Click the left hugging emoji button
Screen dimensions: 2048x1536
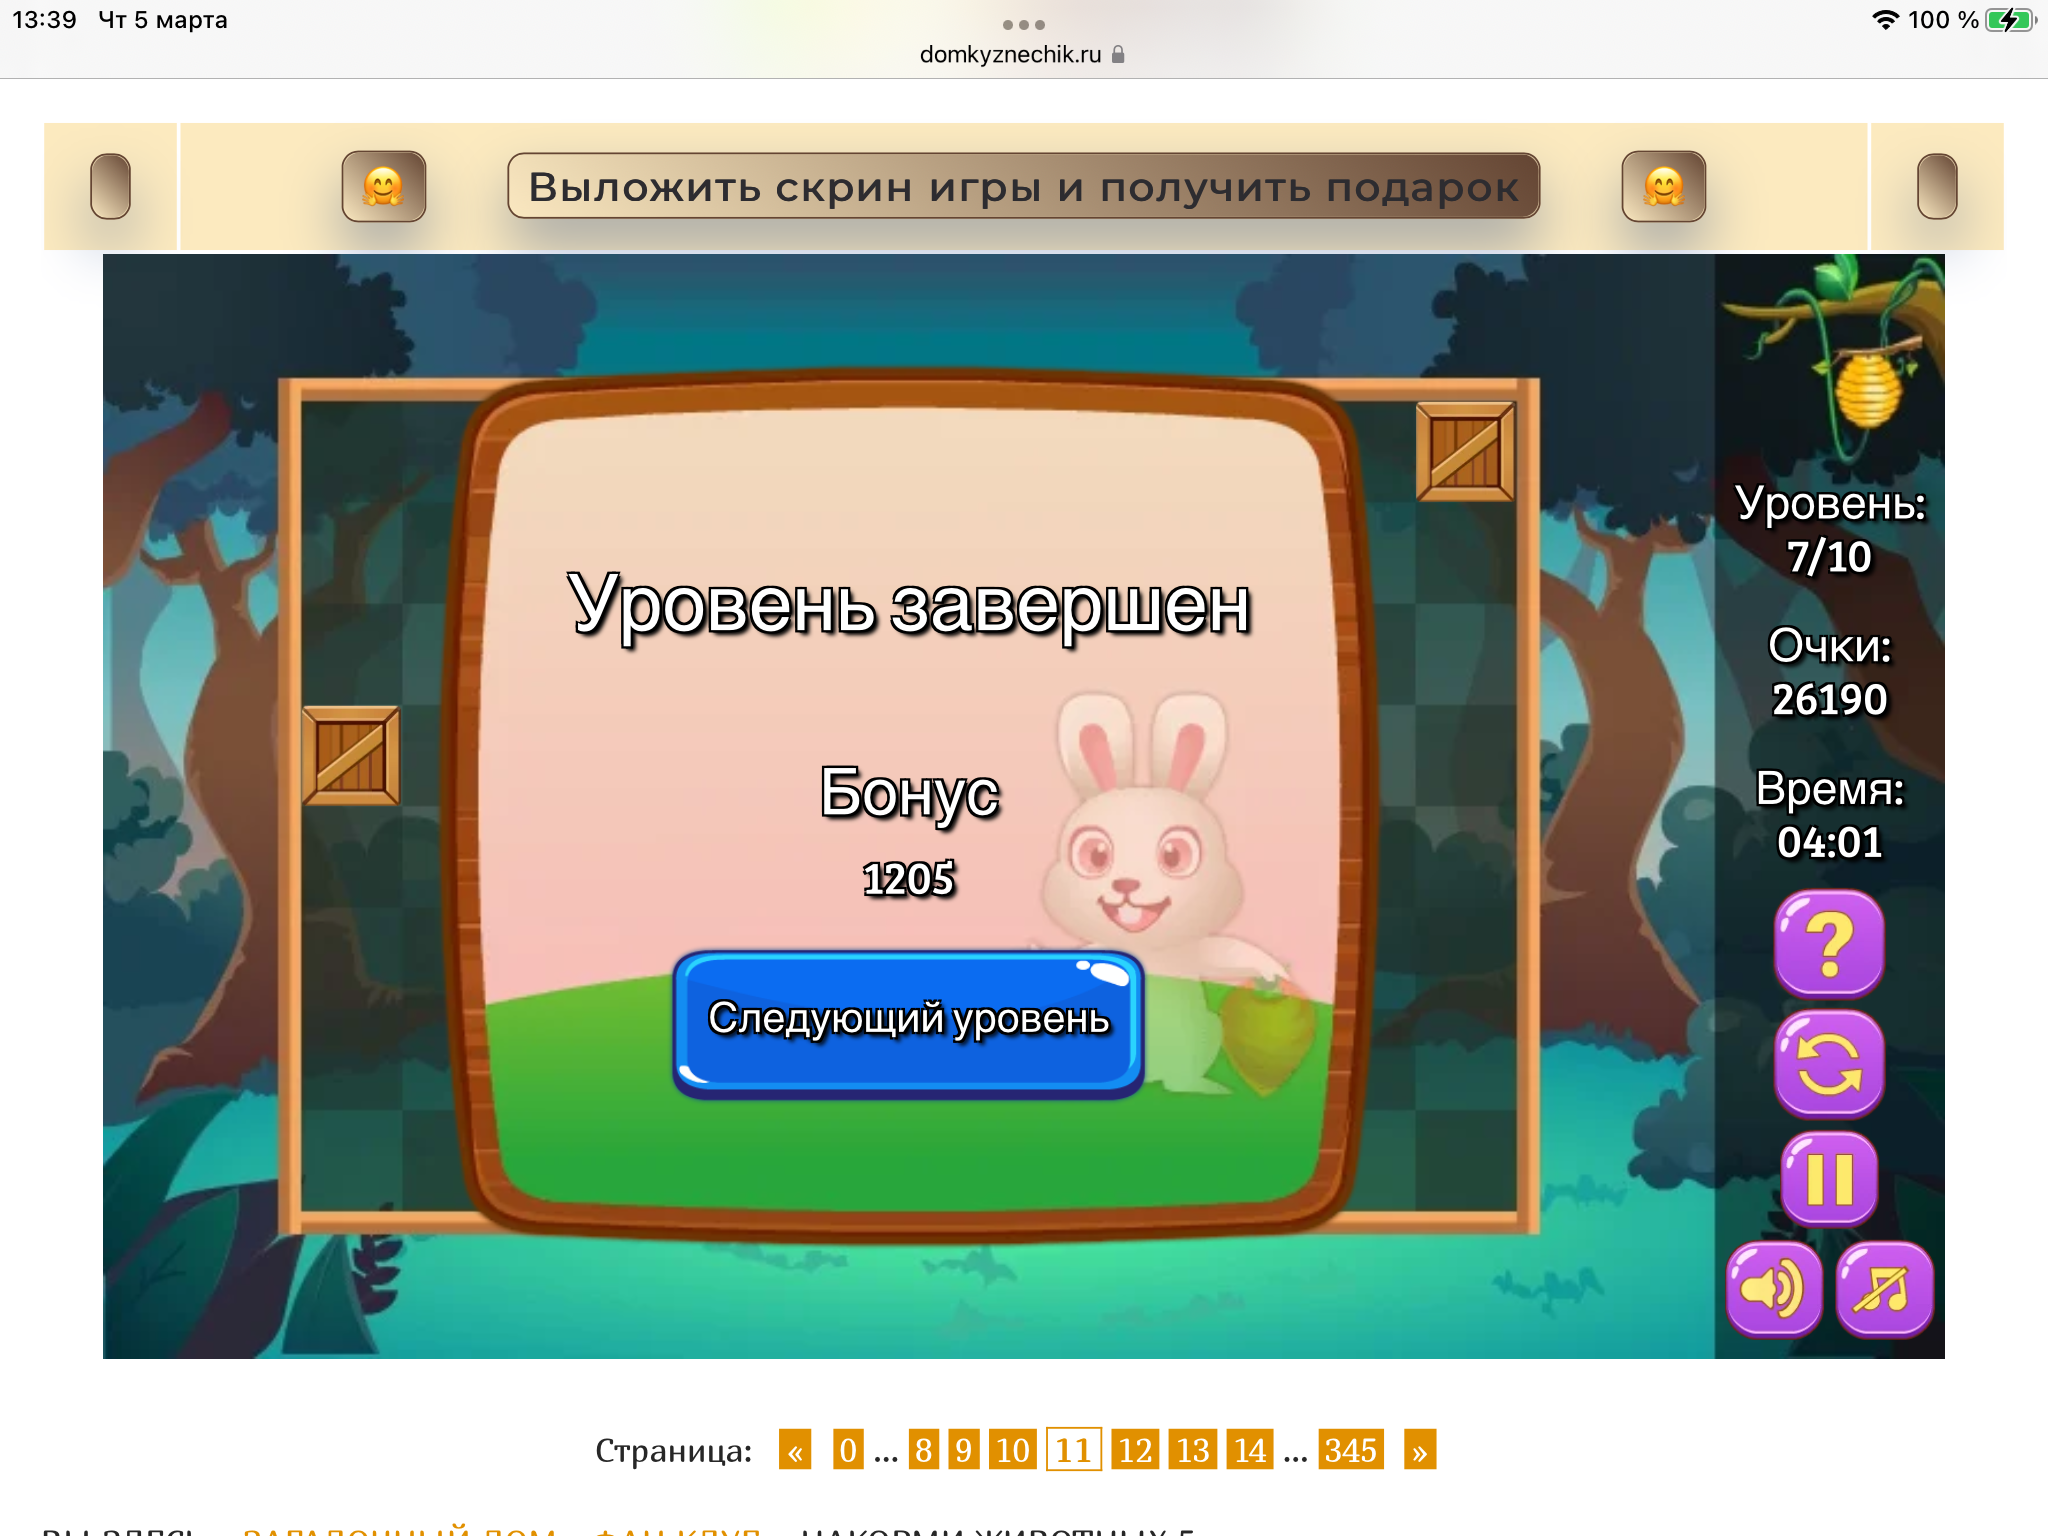(x=383, y=187)
